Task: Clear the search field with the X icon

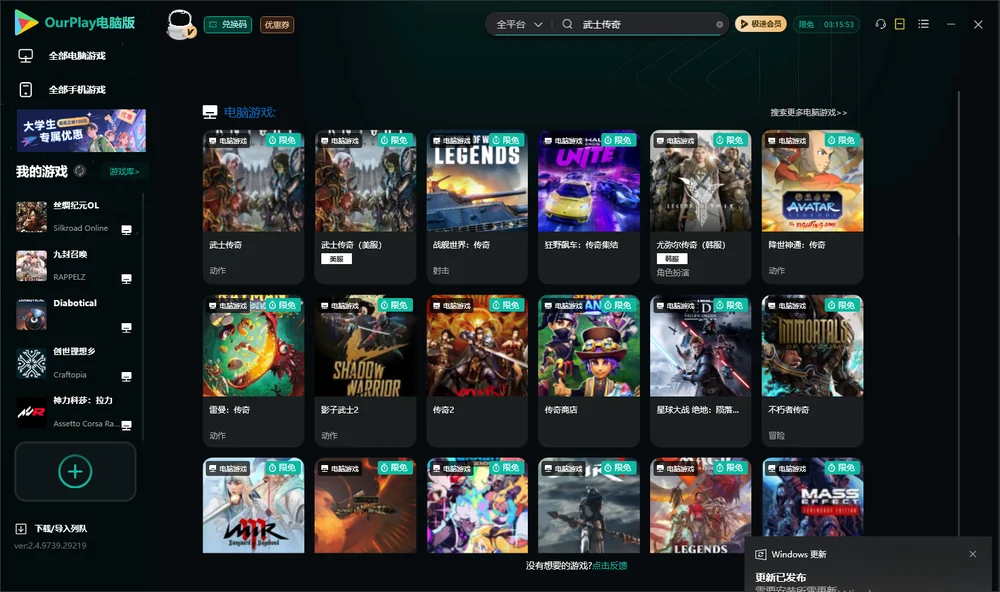Action: point(719,25)
